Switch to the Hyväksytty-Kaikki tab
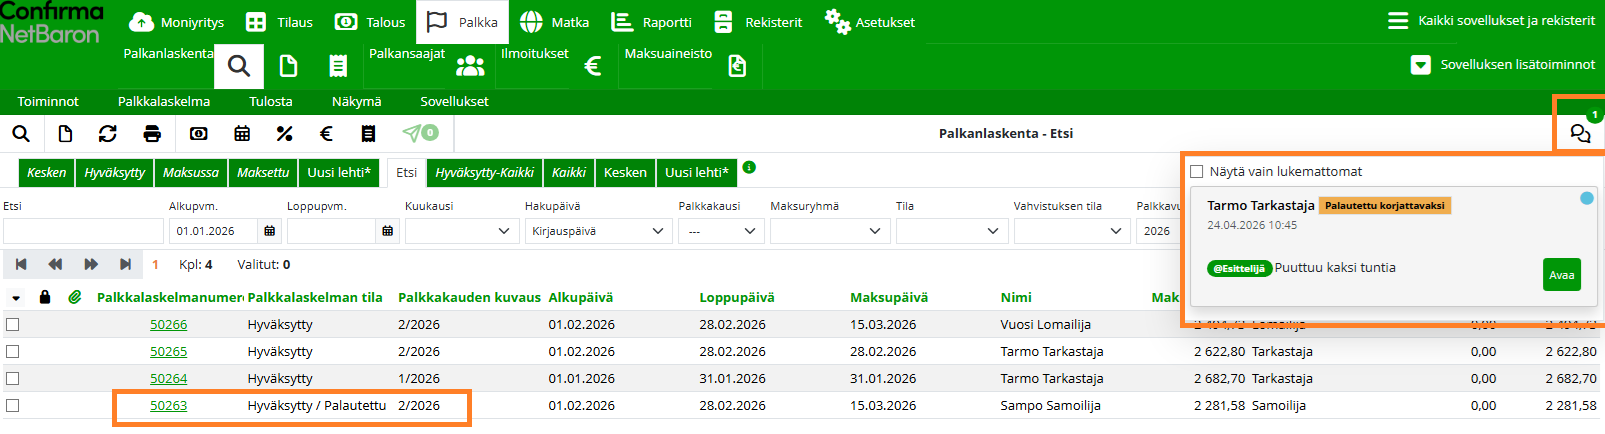Image resolution: width=1605 pixels, height=434 pixels. point(485,172)
